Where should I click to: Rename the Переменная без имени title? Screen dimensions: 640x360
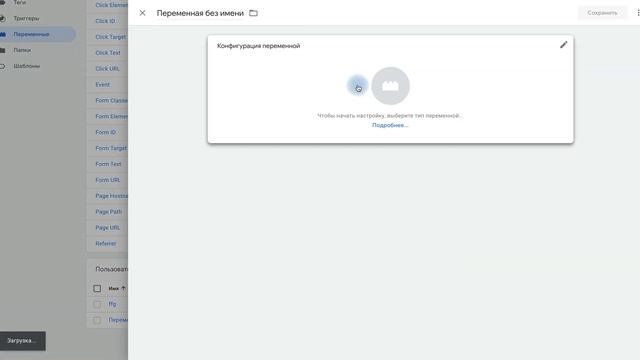tap(200, 13)
